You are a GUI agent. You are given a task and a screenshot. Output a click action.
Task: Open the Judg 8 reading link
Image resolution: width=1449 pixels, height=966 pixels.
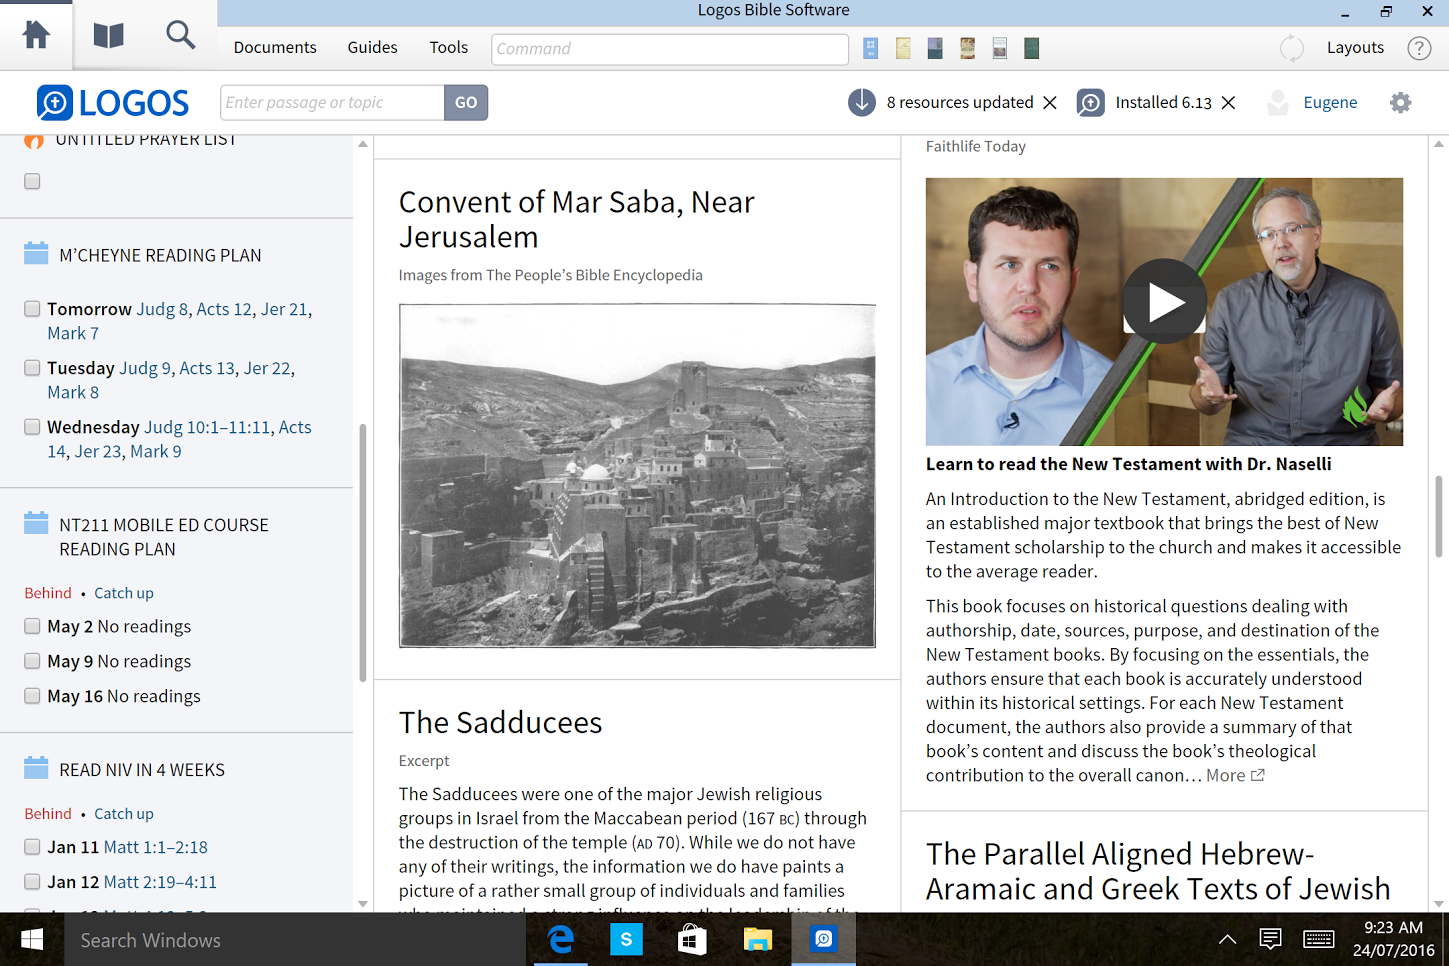point(162,309)
